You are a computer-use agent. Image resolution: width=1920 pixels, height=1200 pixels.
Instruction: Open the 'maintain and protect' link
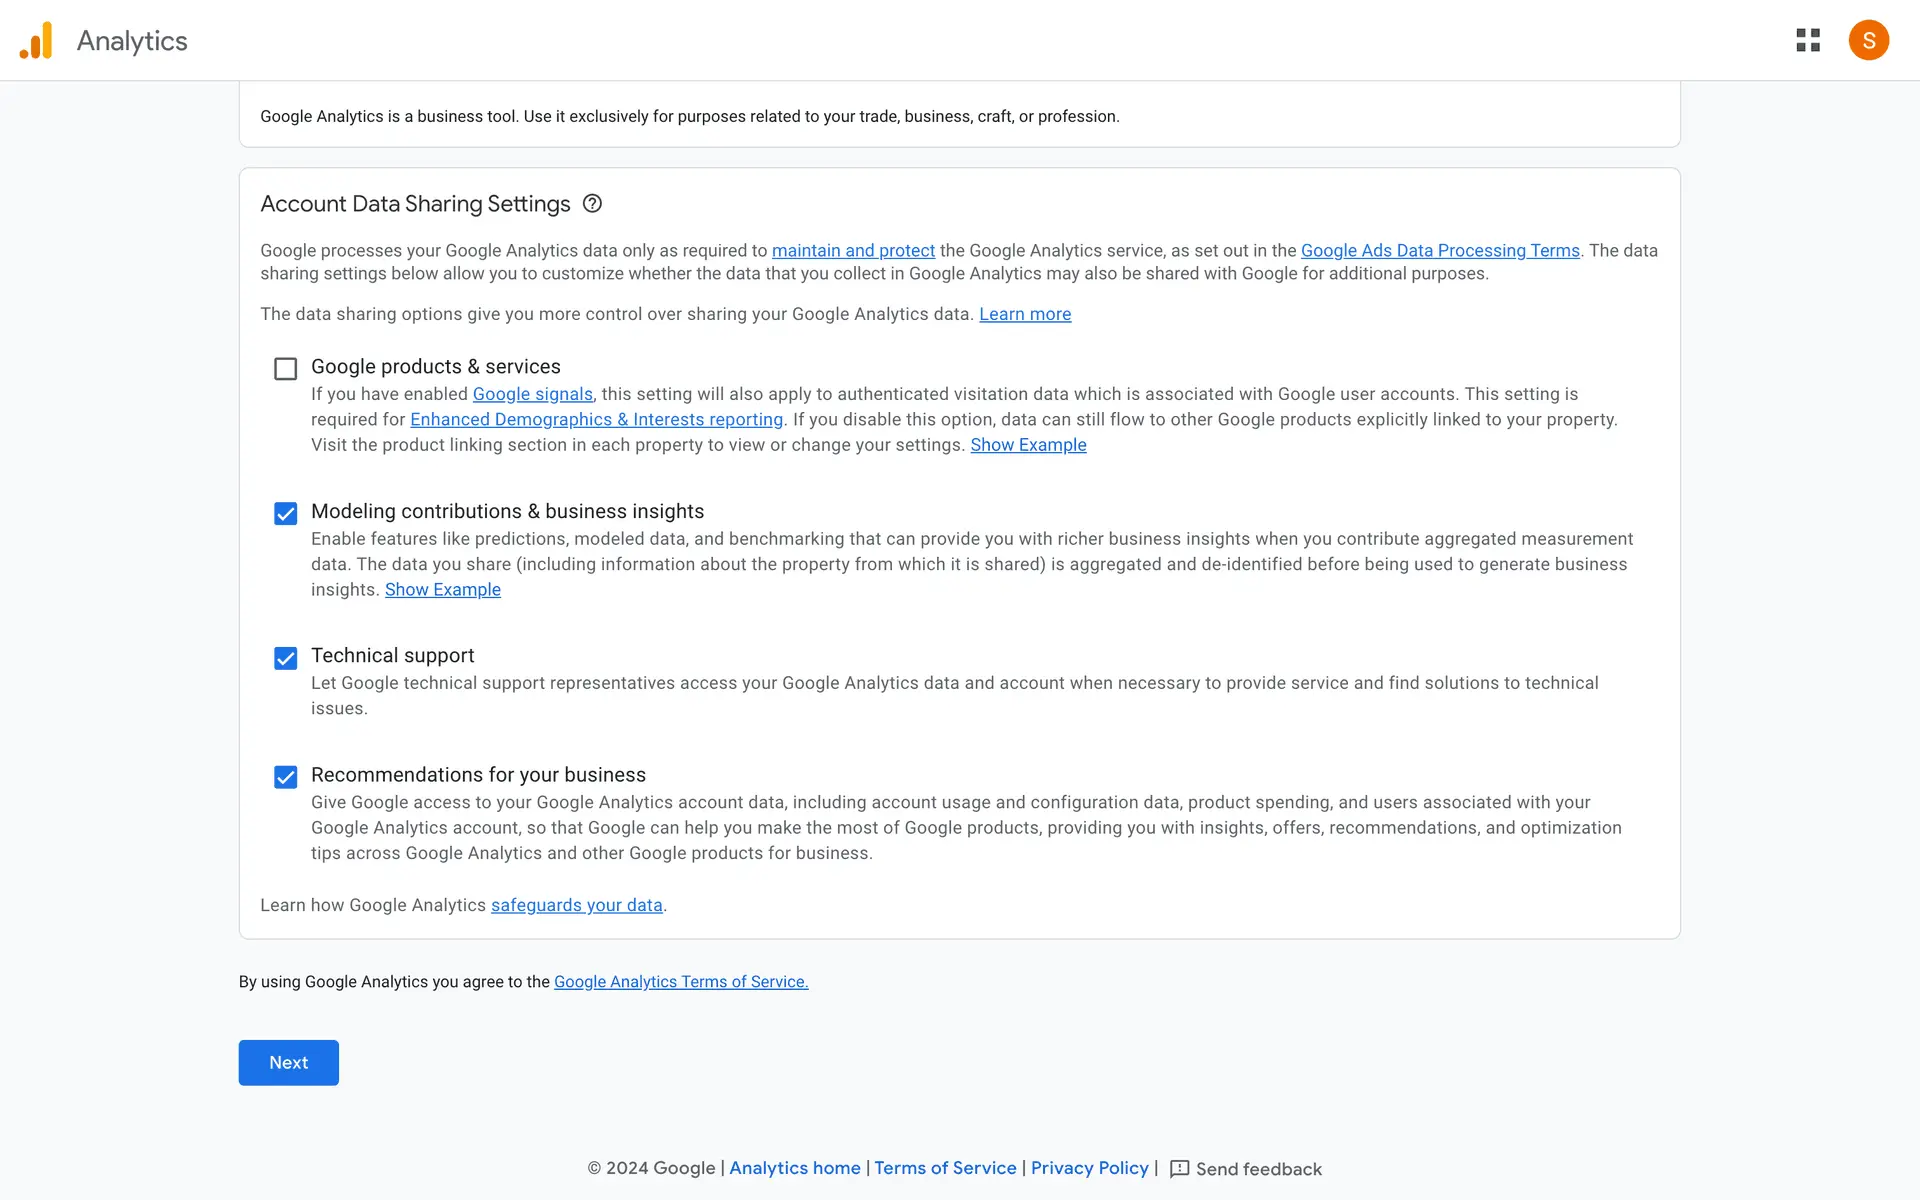[853, 251]
